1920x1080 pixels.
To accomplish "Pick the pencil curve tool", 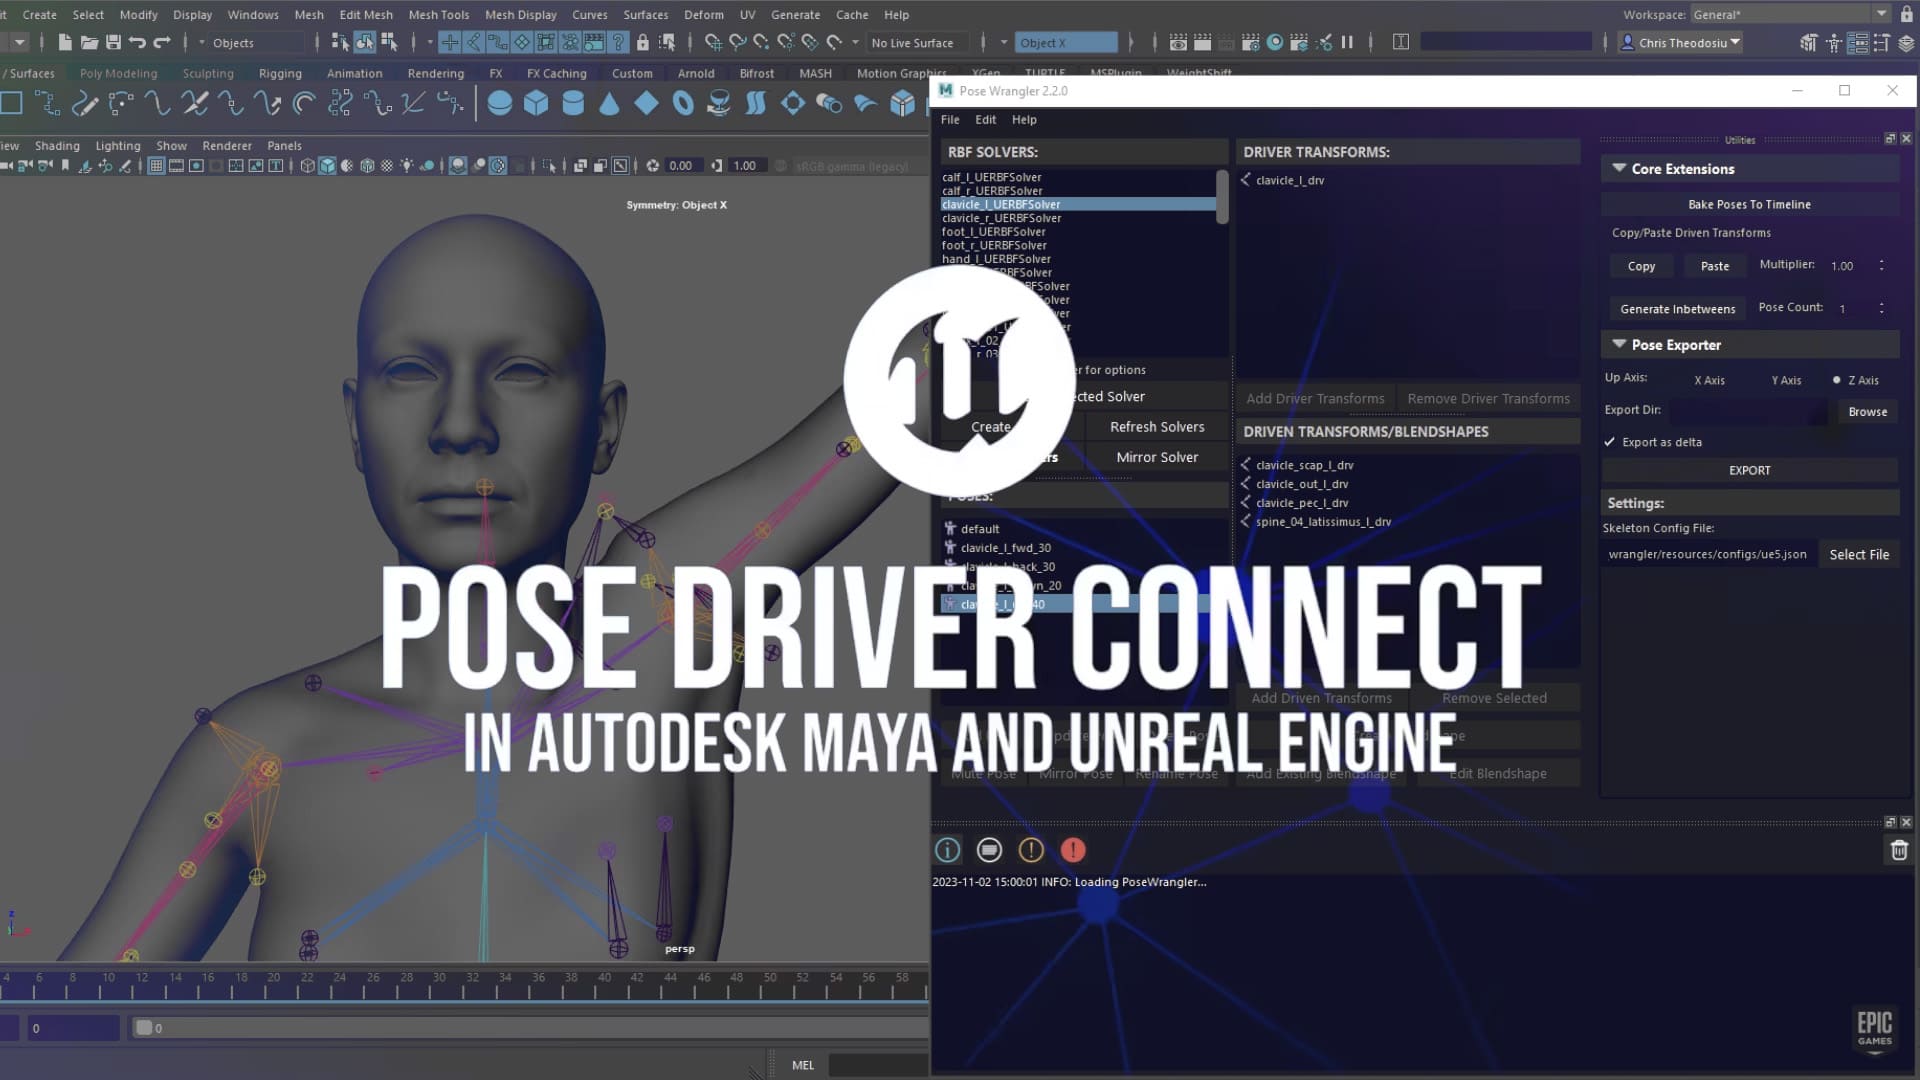I will [85, 103].
